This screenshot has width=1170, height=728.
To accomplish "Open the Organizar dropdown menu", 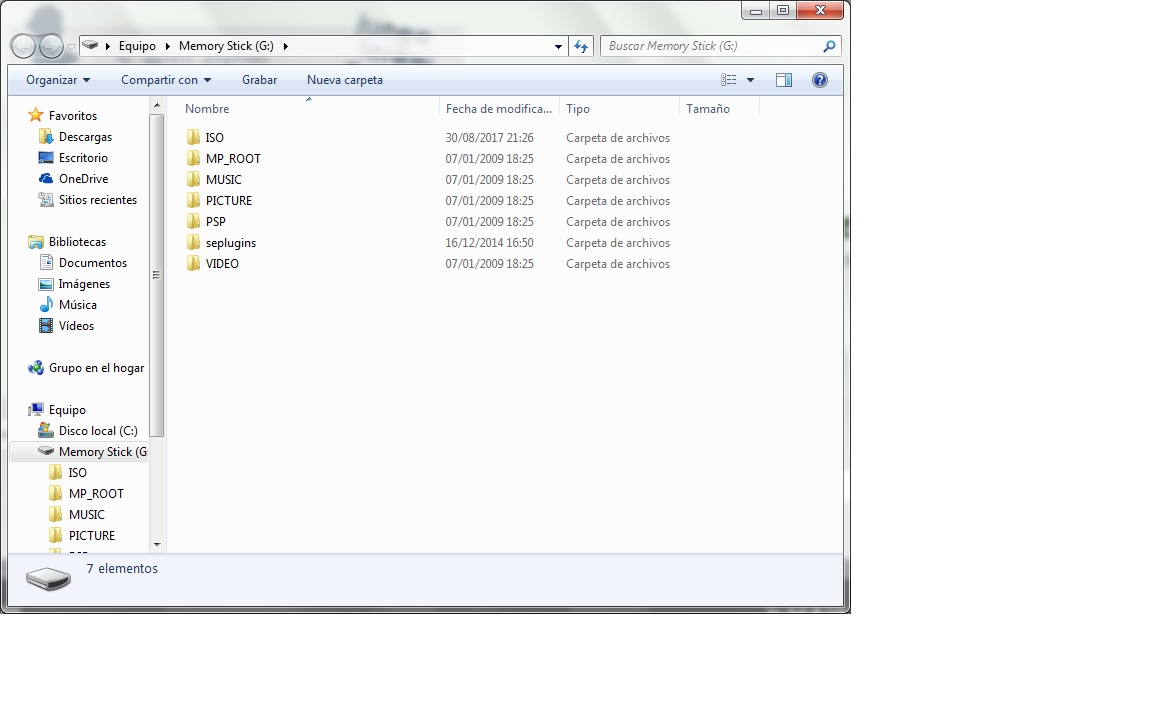I will pos(57,80).
